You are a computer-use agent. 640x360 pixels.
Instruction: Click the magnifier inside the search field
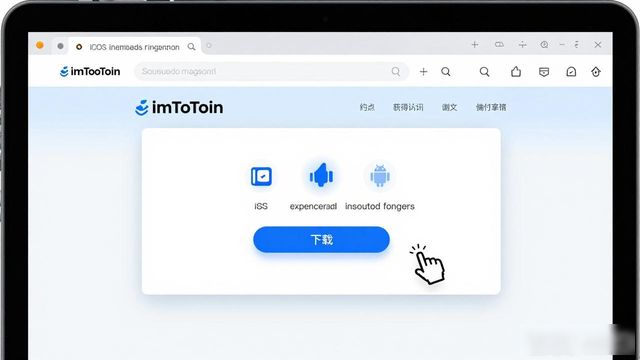coord(396,71)
